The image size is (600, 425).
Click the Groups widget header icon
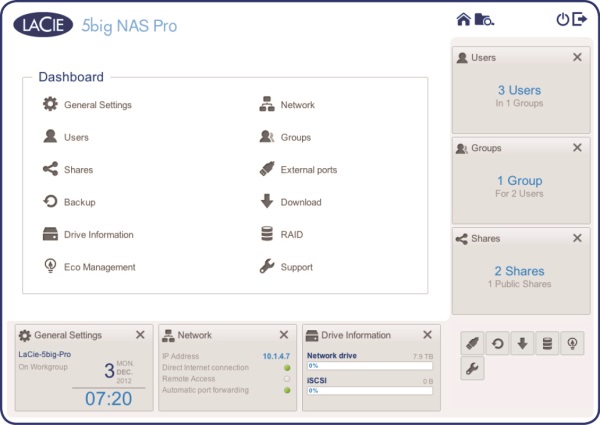pos(462,148)
